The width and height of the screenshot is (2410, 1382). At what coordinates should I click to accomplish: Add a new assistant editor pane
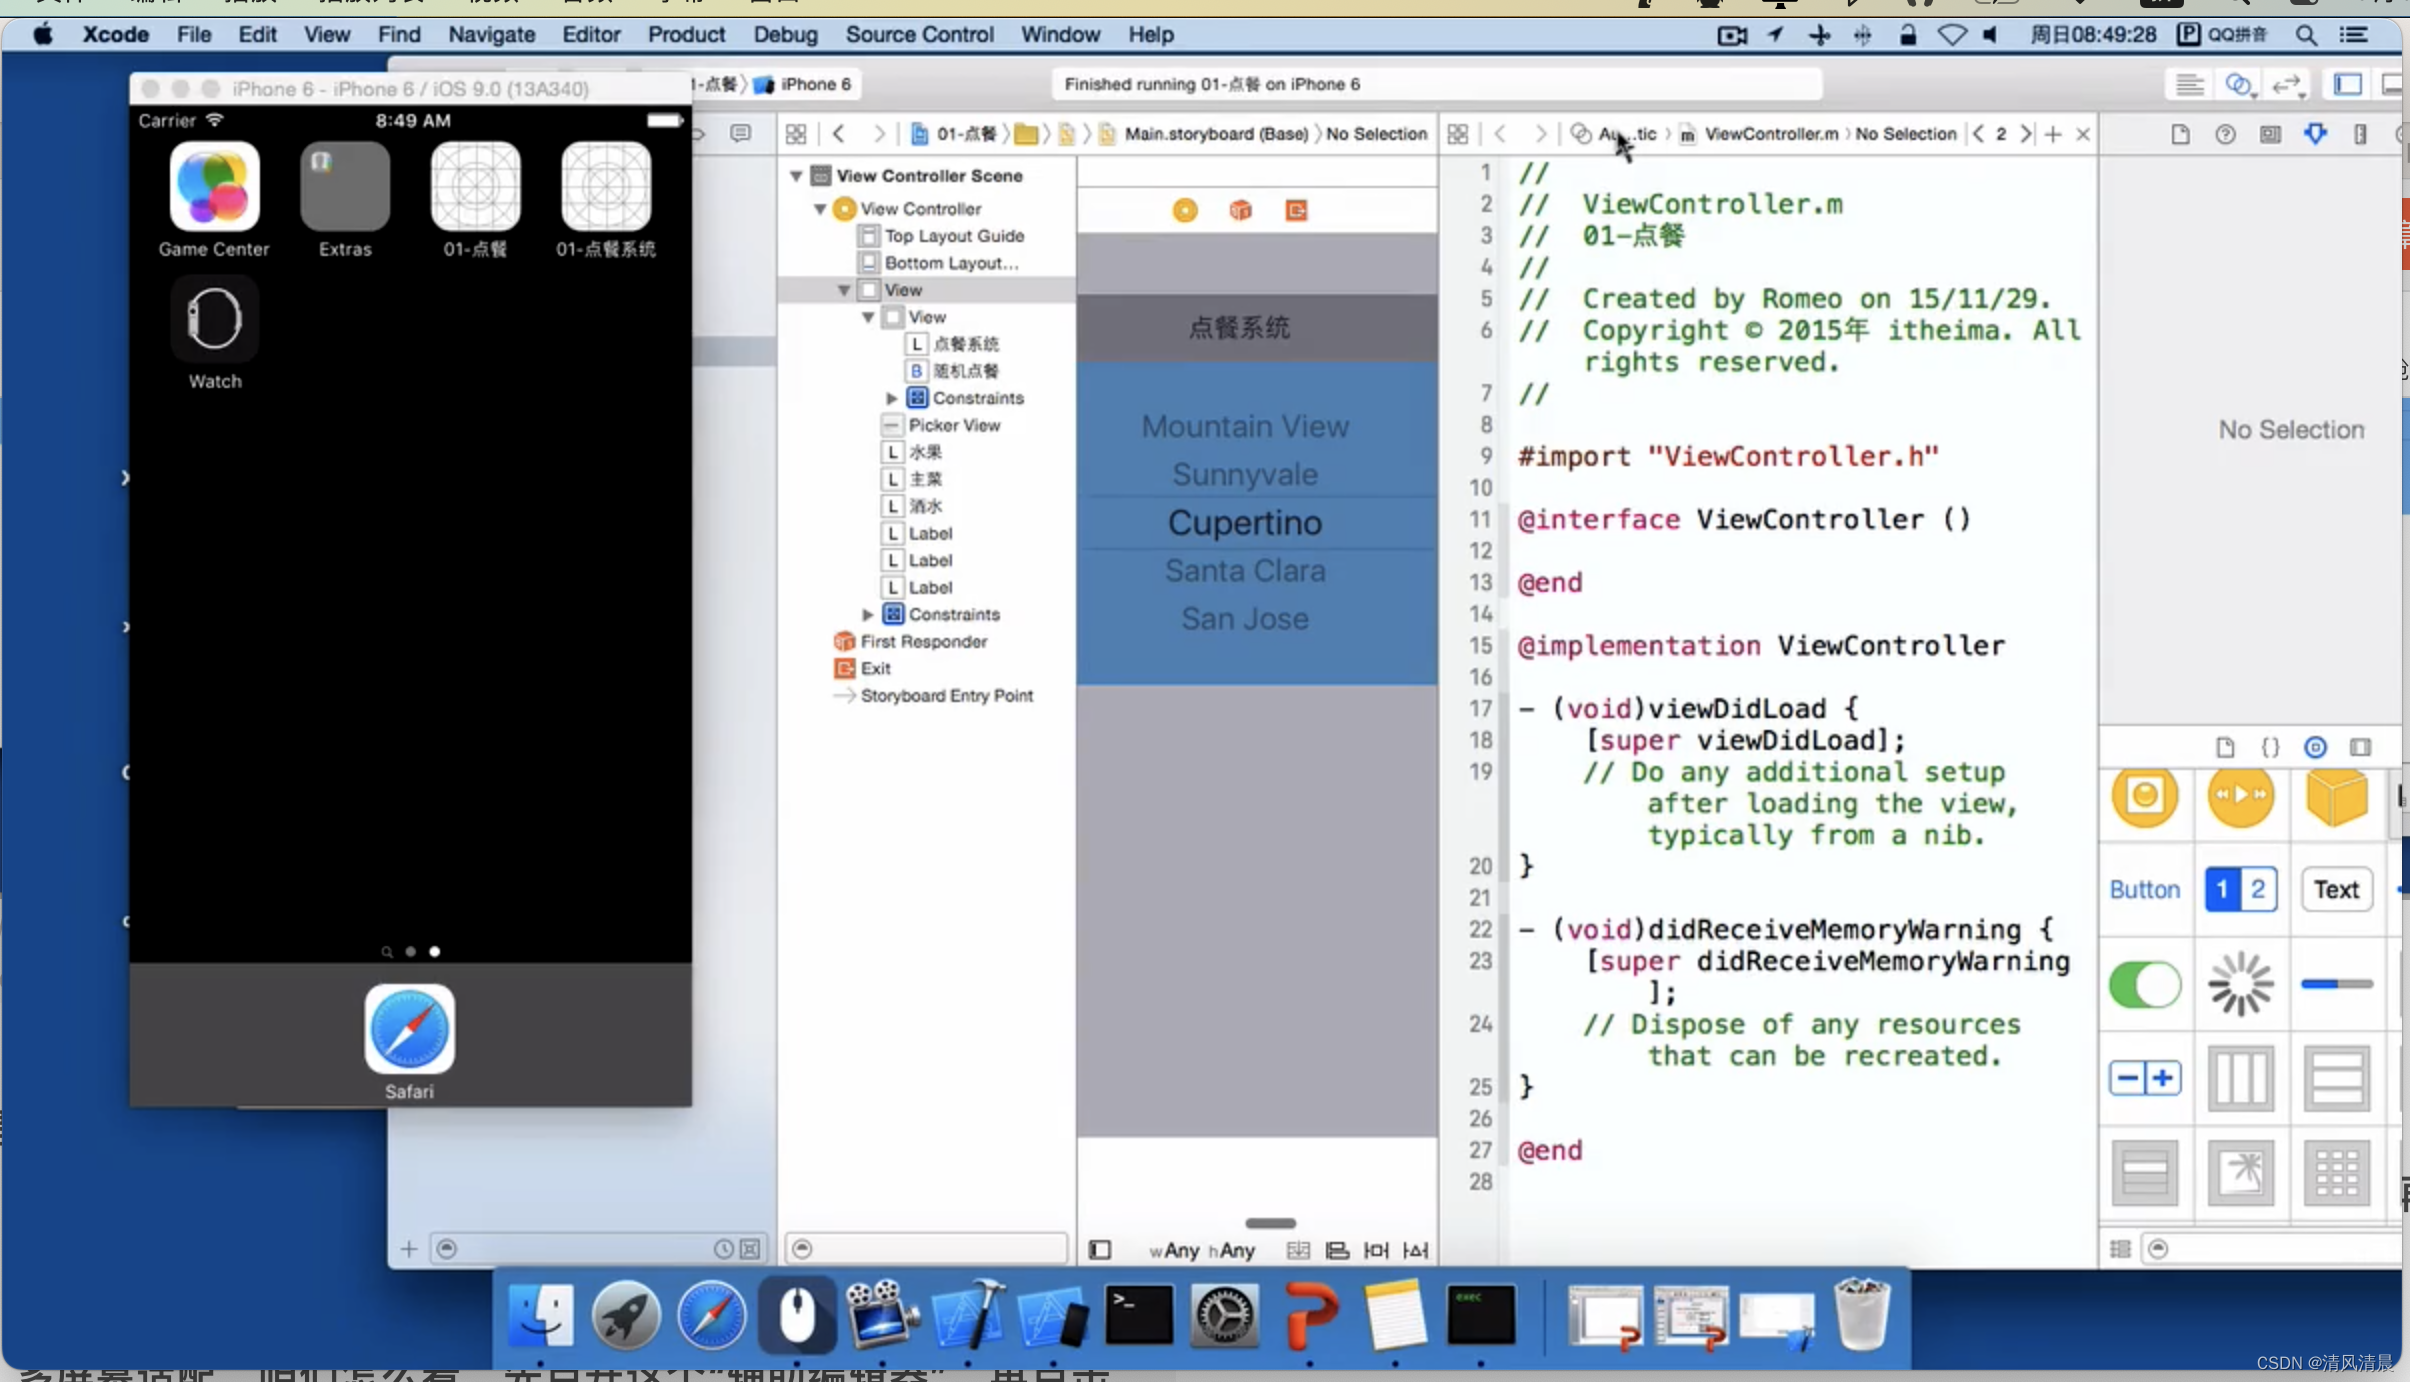(2052, 134)
